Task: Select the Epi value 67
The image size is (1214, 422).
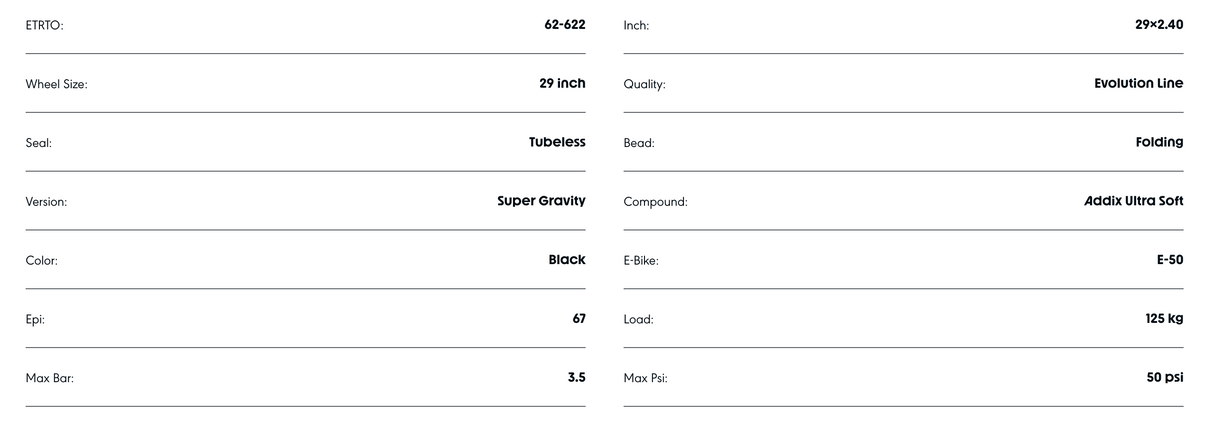Action: tap(578, 319)
